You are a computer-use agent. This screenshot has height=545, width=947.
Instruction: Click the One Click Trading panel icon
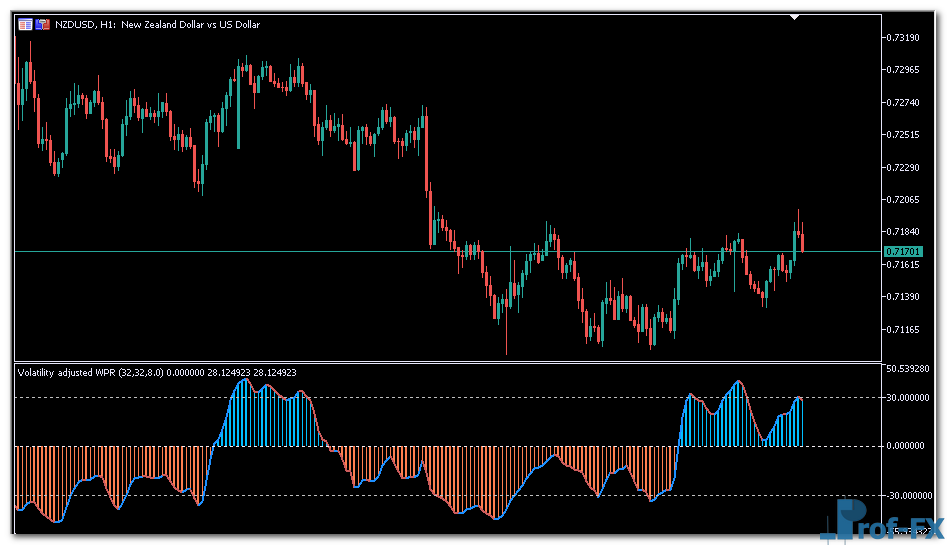25,24
